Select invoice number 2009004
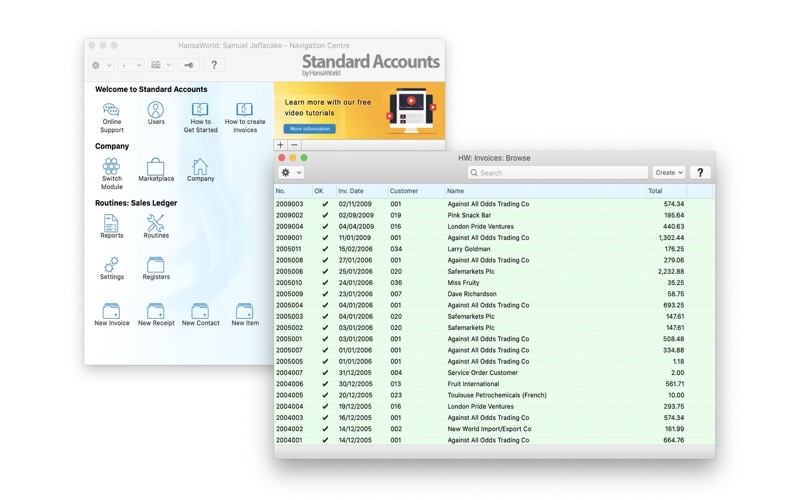800x500 pixels. [289, 227]
